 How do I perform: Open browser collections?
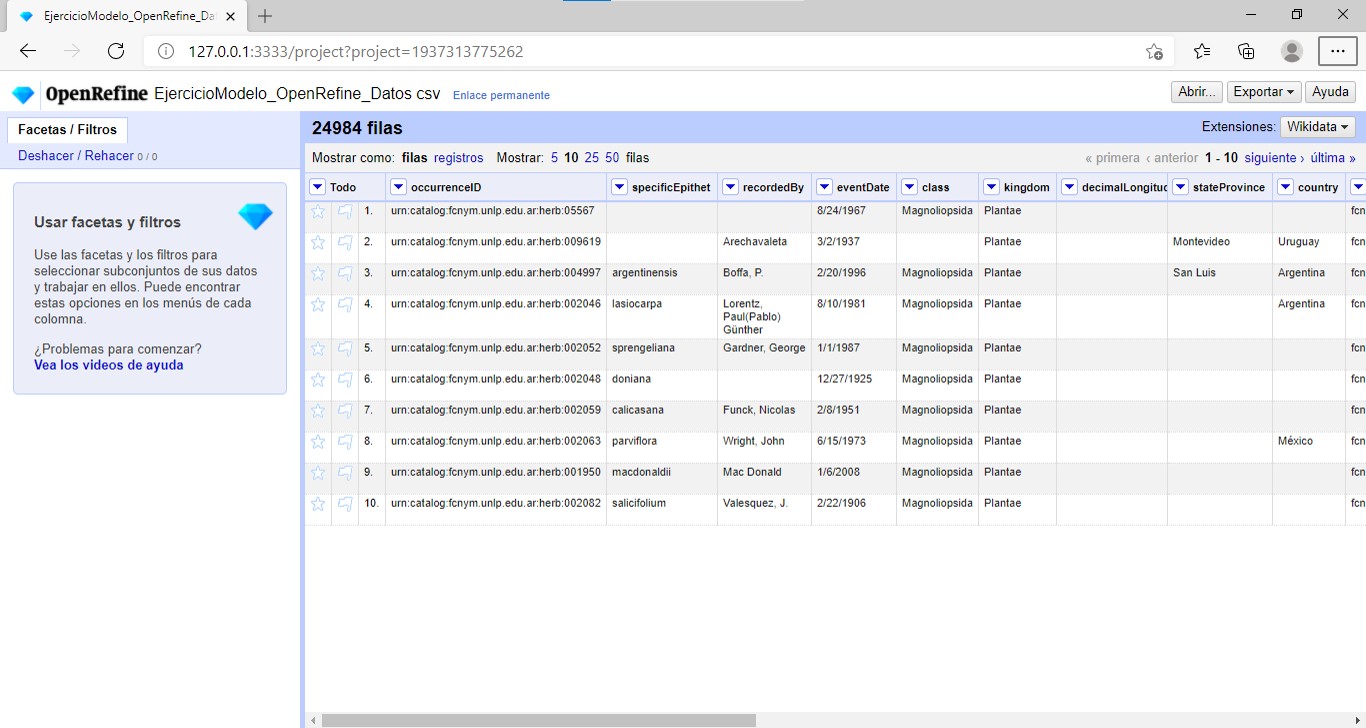(x=1246, y=51)
